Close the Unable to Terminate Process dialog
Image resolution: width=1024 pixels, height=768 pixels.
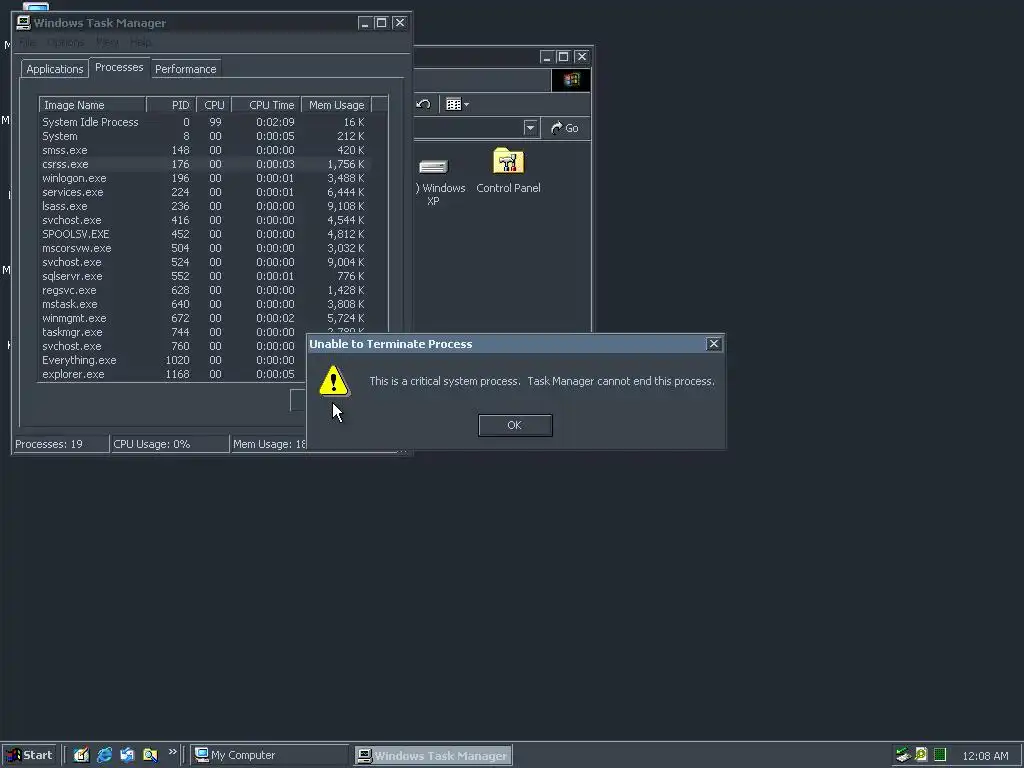tap(714, 344)
